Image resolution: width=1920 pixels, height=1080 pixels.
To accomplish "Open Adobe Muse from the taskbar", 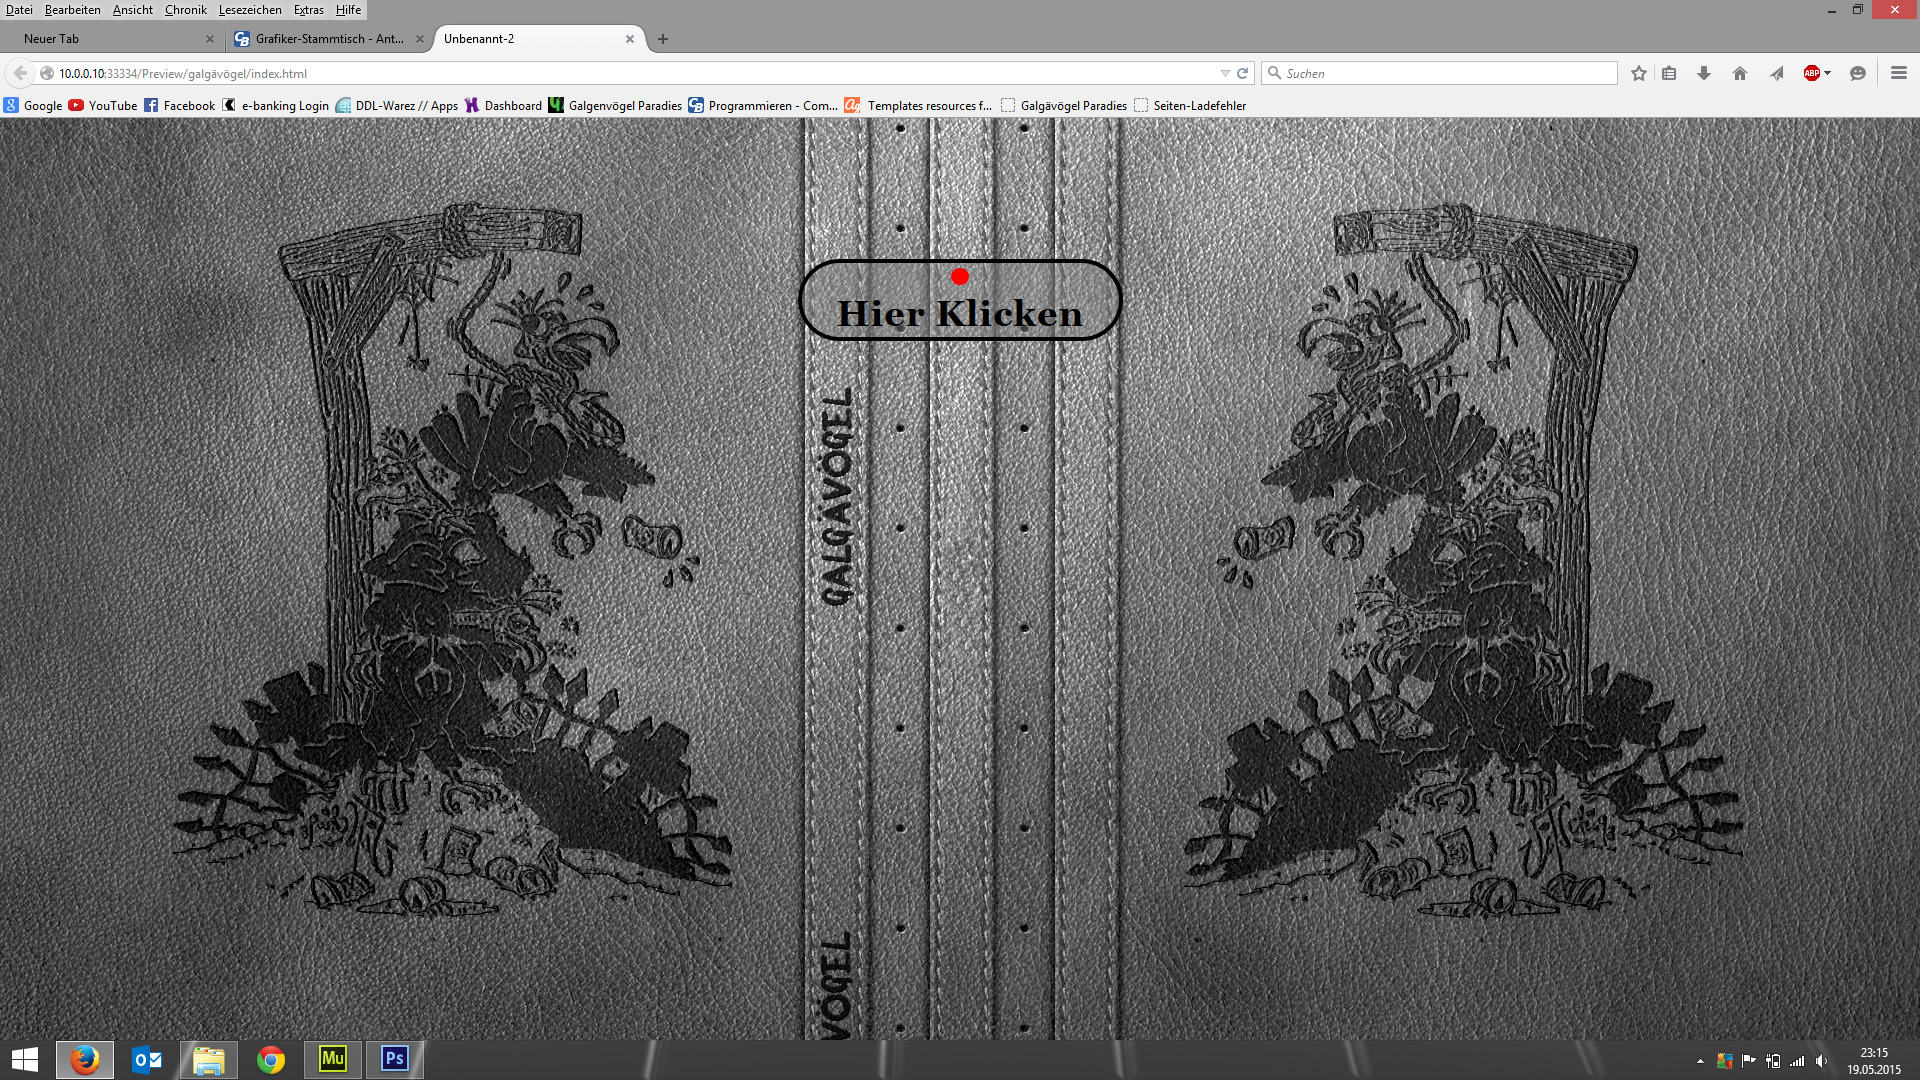I will tap(333, 1059).
